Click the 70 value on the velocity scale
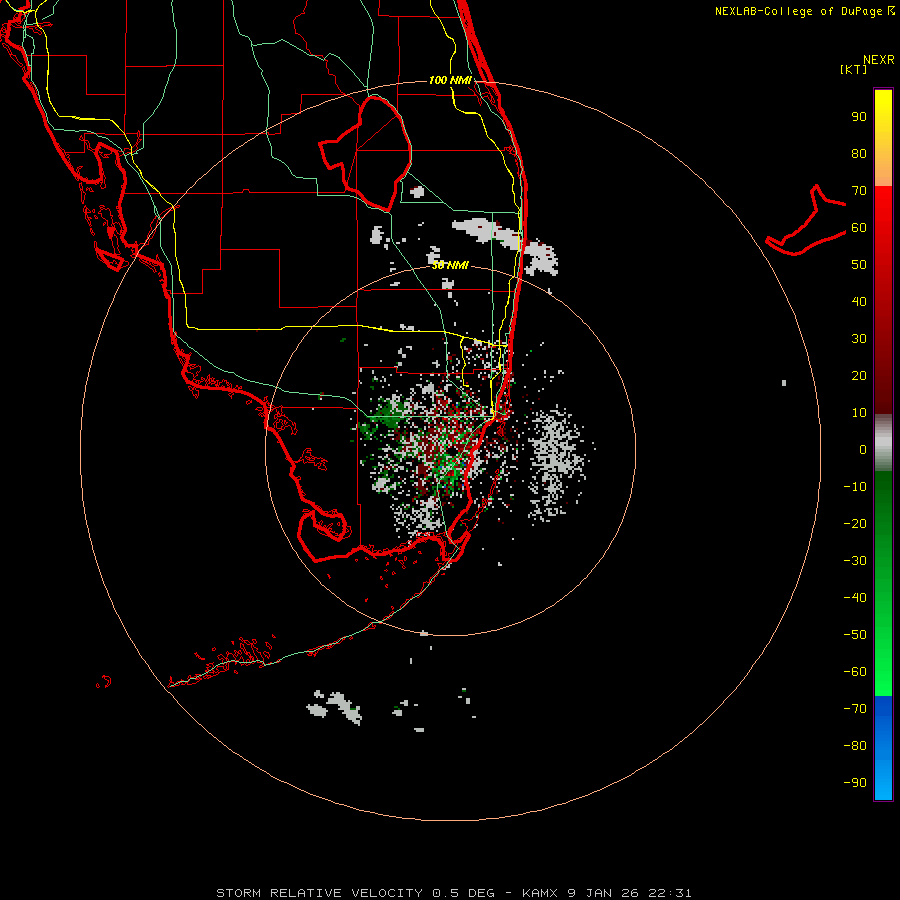This screenshot has height=900, width=900. (859, 191)
